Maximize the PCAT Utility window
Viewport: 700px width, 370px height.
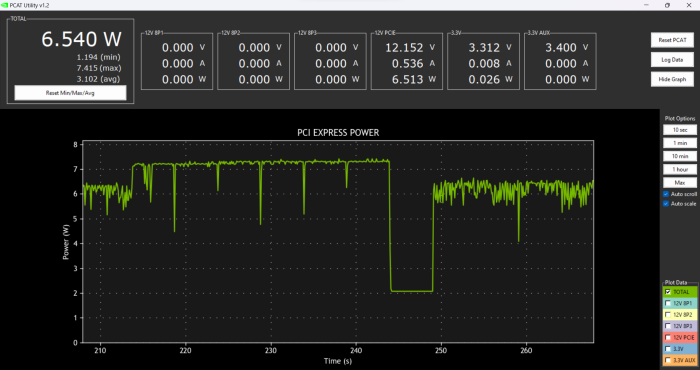[x=667, y=5]
